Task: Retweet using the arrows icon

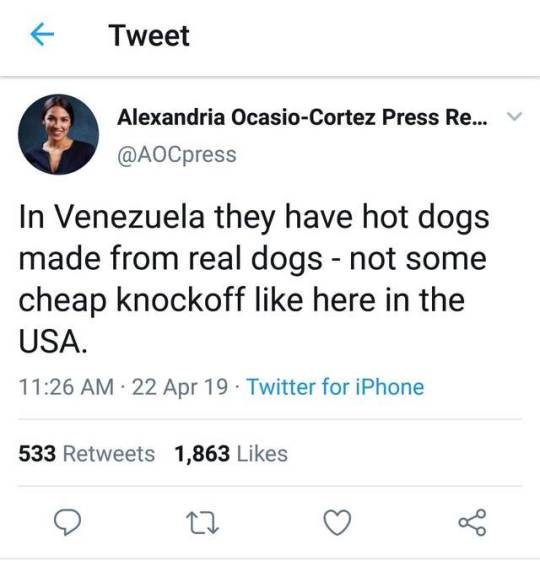Action: coord(202,523)
